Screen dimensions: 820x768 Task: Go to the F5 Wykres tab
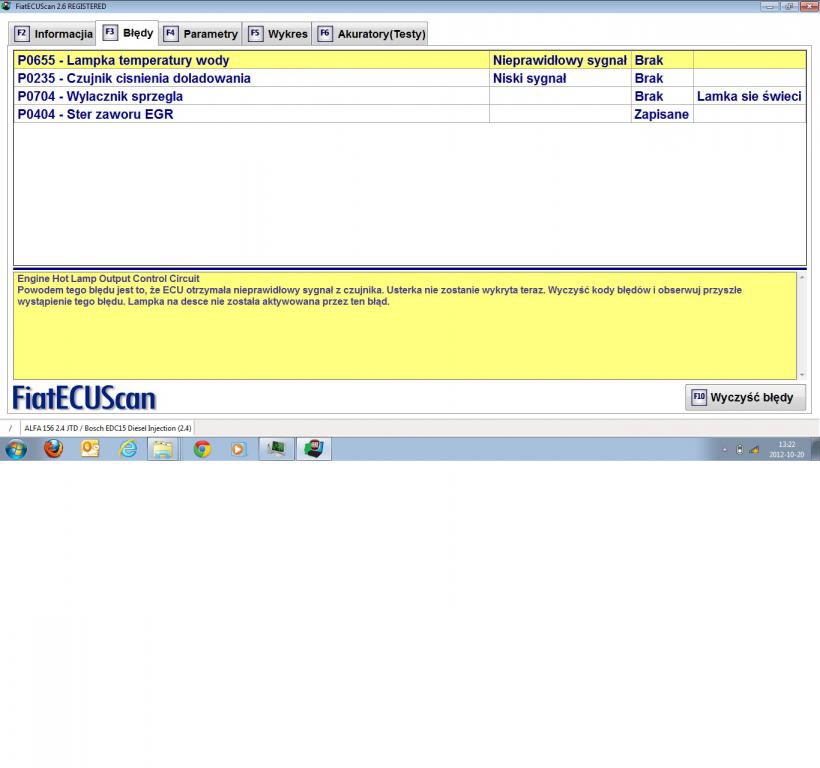click(278, 34)
